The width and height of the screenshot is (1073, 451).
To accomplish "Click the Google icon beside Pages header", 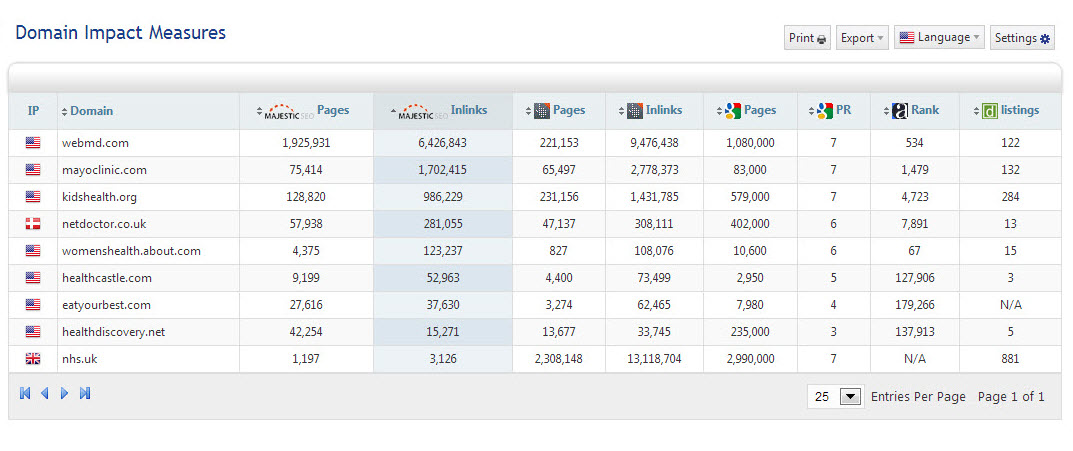I will point(734,110).
